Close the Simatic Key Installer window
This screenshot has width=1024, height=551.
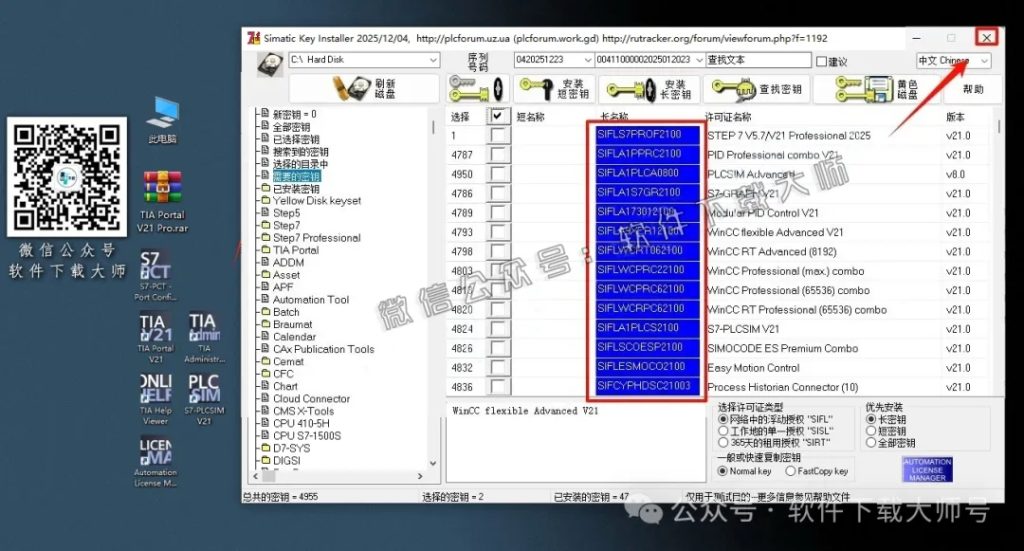point(987,37)
